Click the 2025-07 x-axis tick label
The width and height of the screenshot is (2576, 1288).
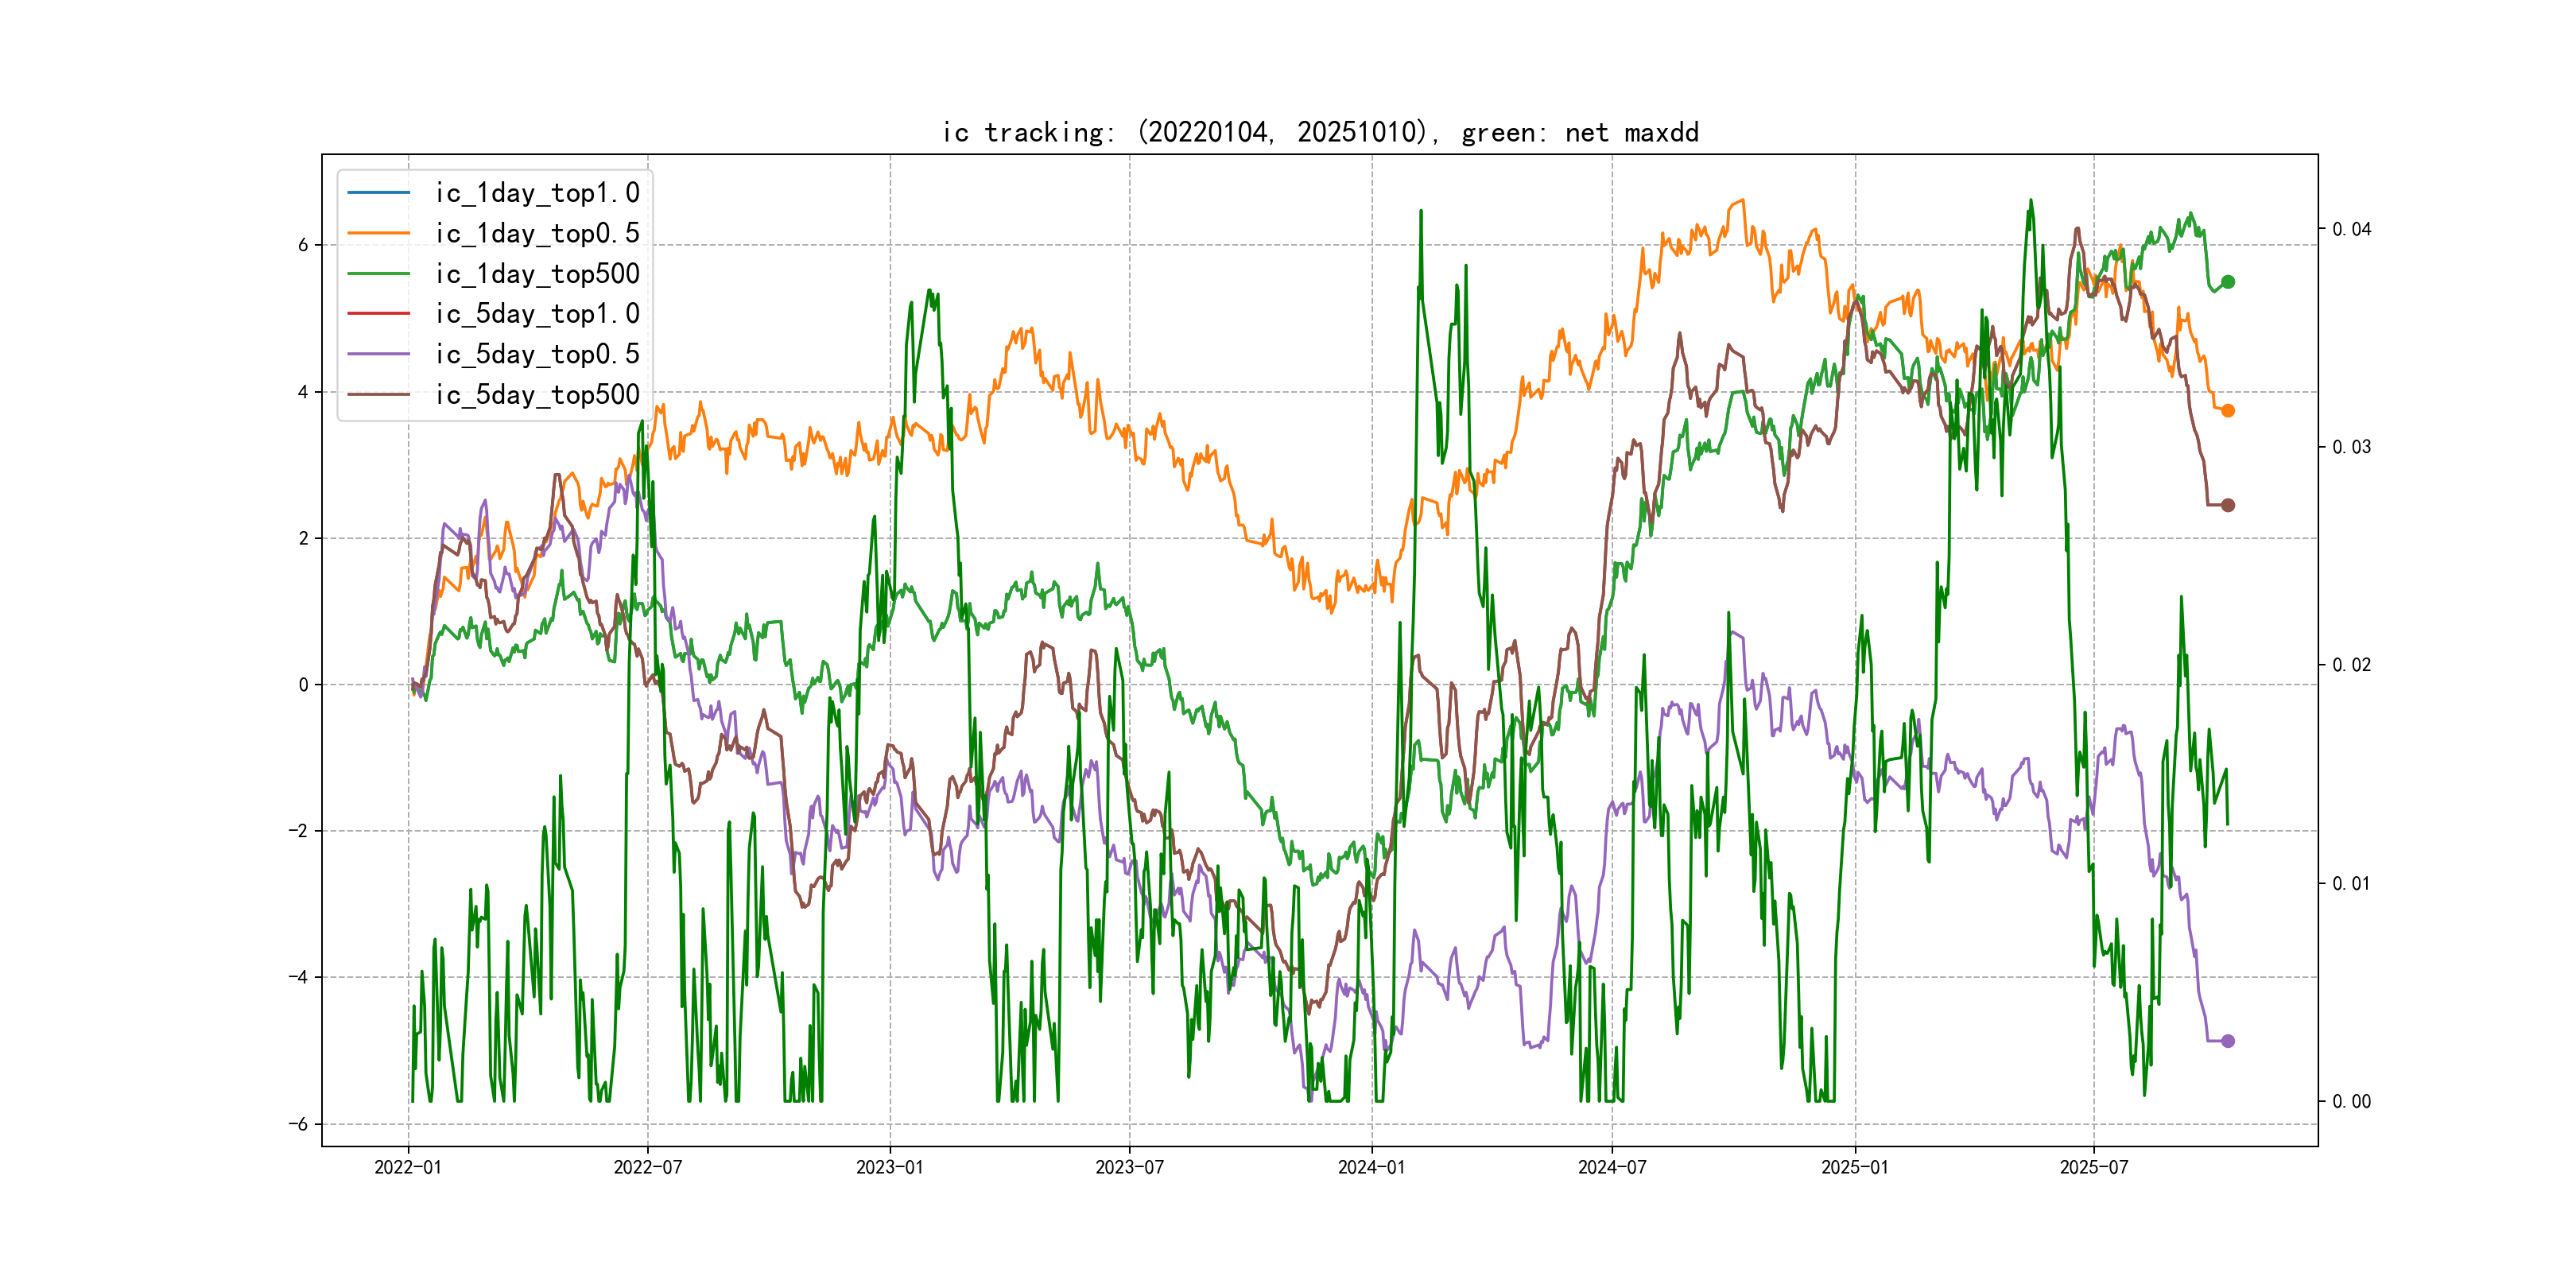coord(2093,1167)
